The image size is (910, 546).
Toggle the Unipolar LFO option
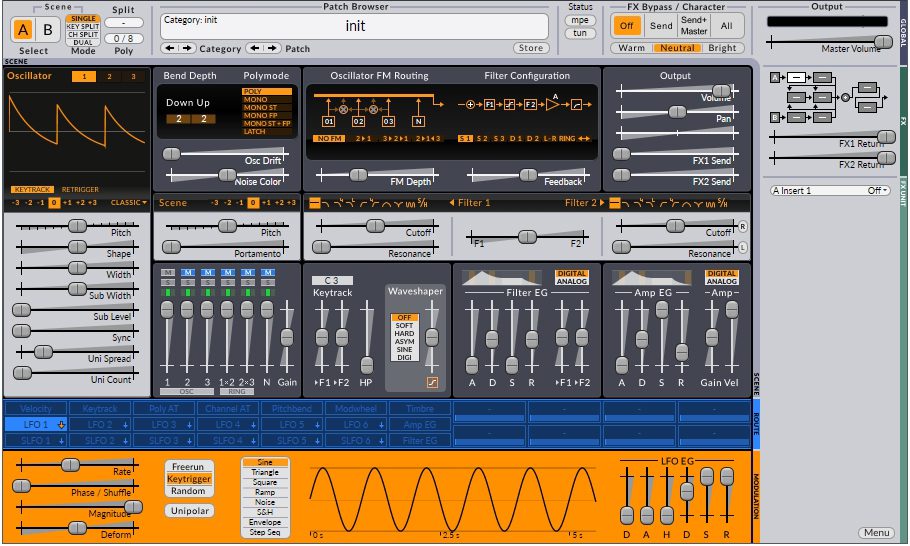[189, 510]
